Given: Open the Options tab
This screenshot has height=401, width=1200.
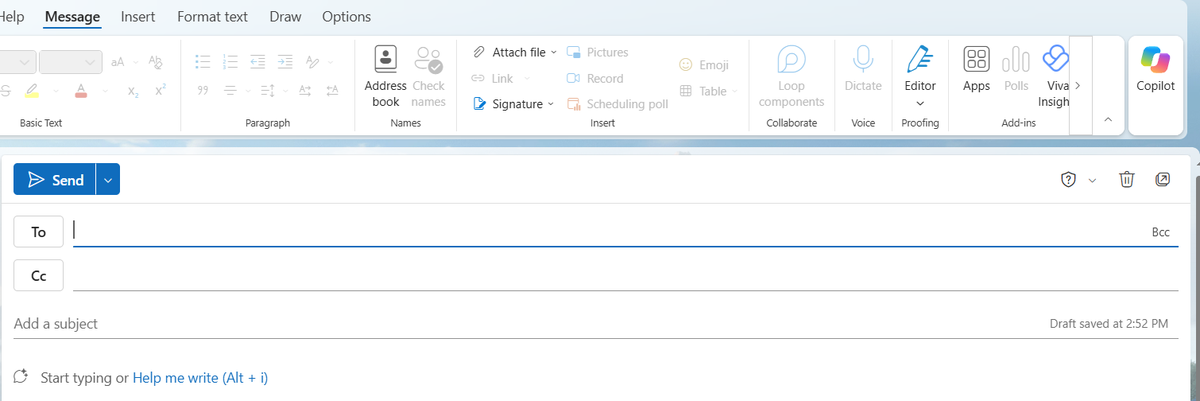Looking at the screenshot, I should point(347,16).
